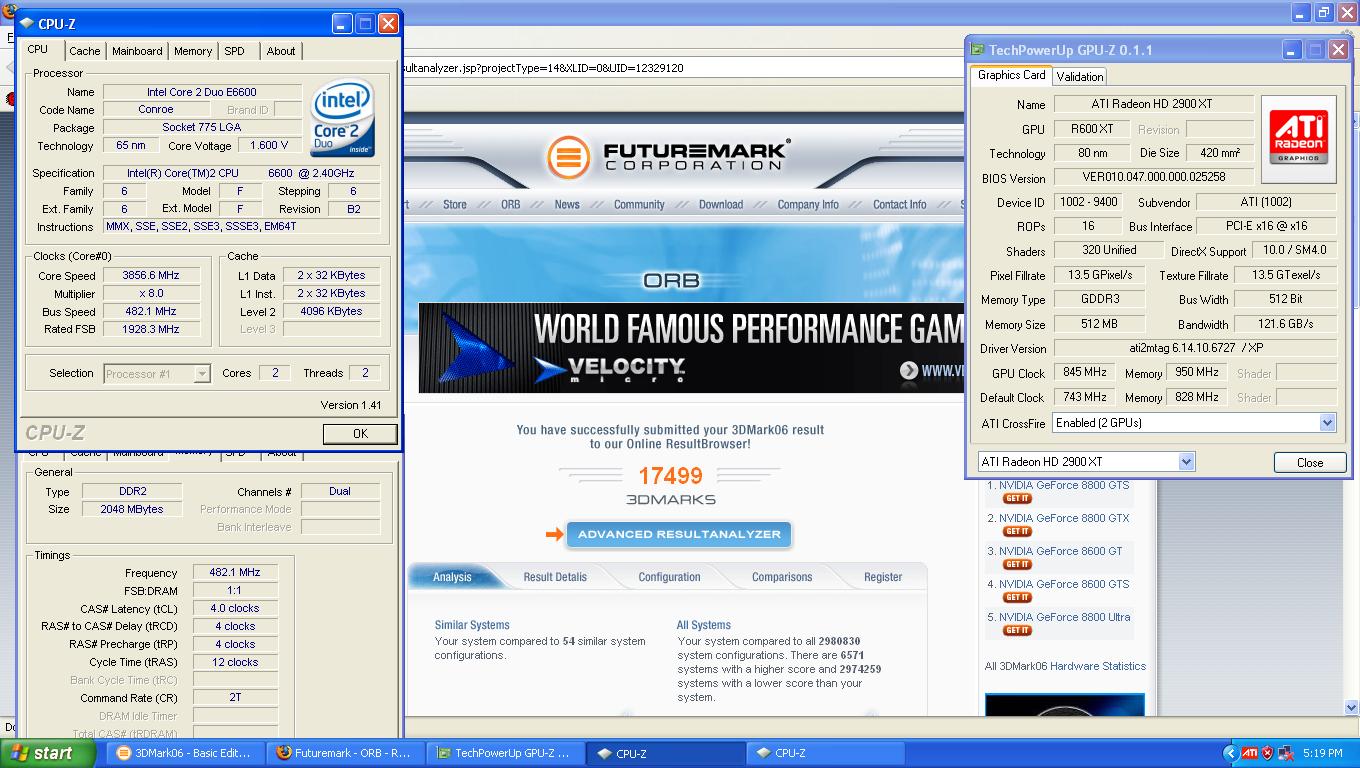
Task: Open the Download link in Futuremark navigation
Action: coord(721,204)
